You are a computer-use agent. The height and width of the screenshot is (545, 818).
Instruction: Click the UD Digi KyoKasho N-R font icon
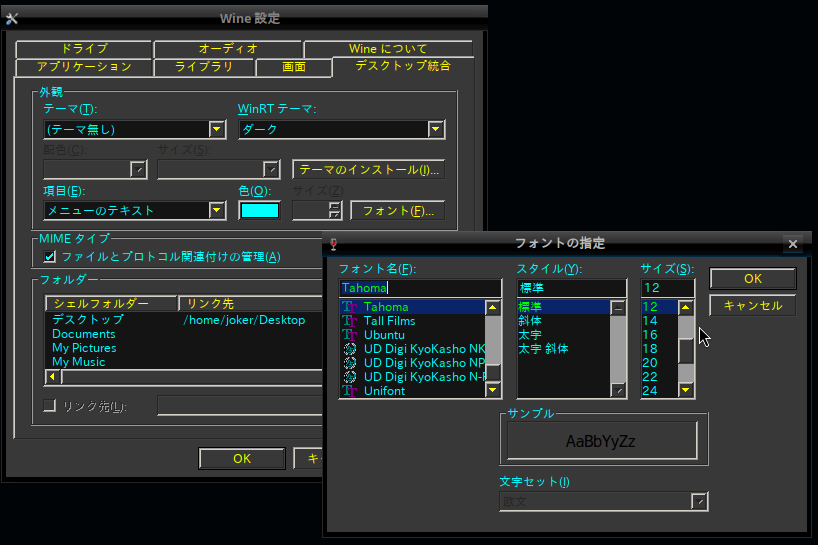(350, 377)
